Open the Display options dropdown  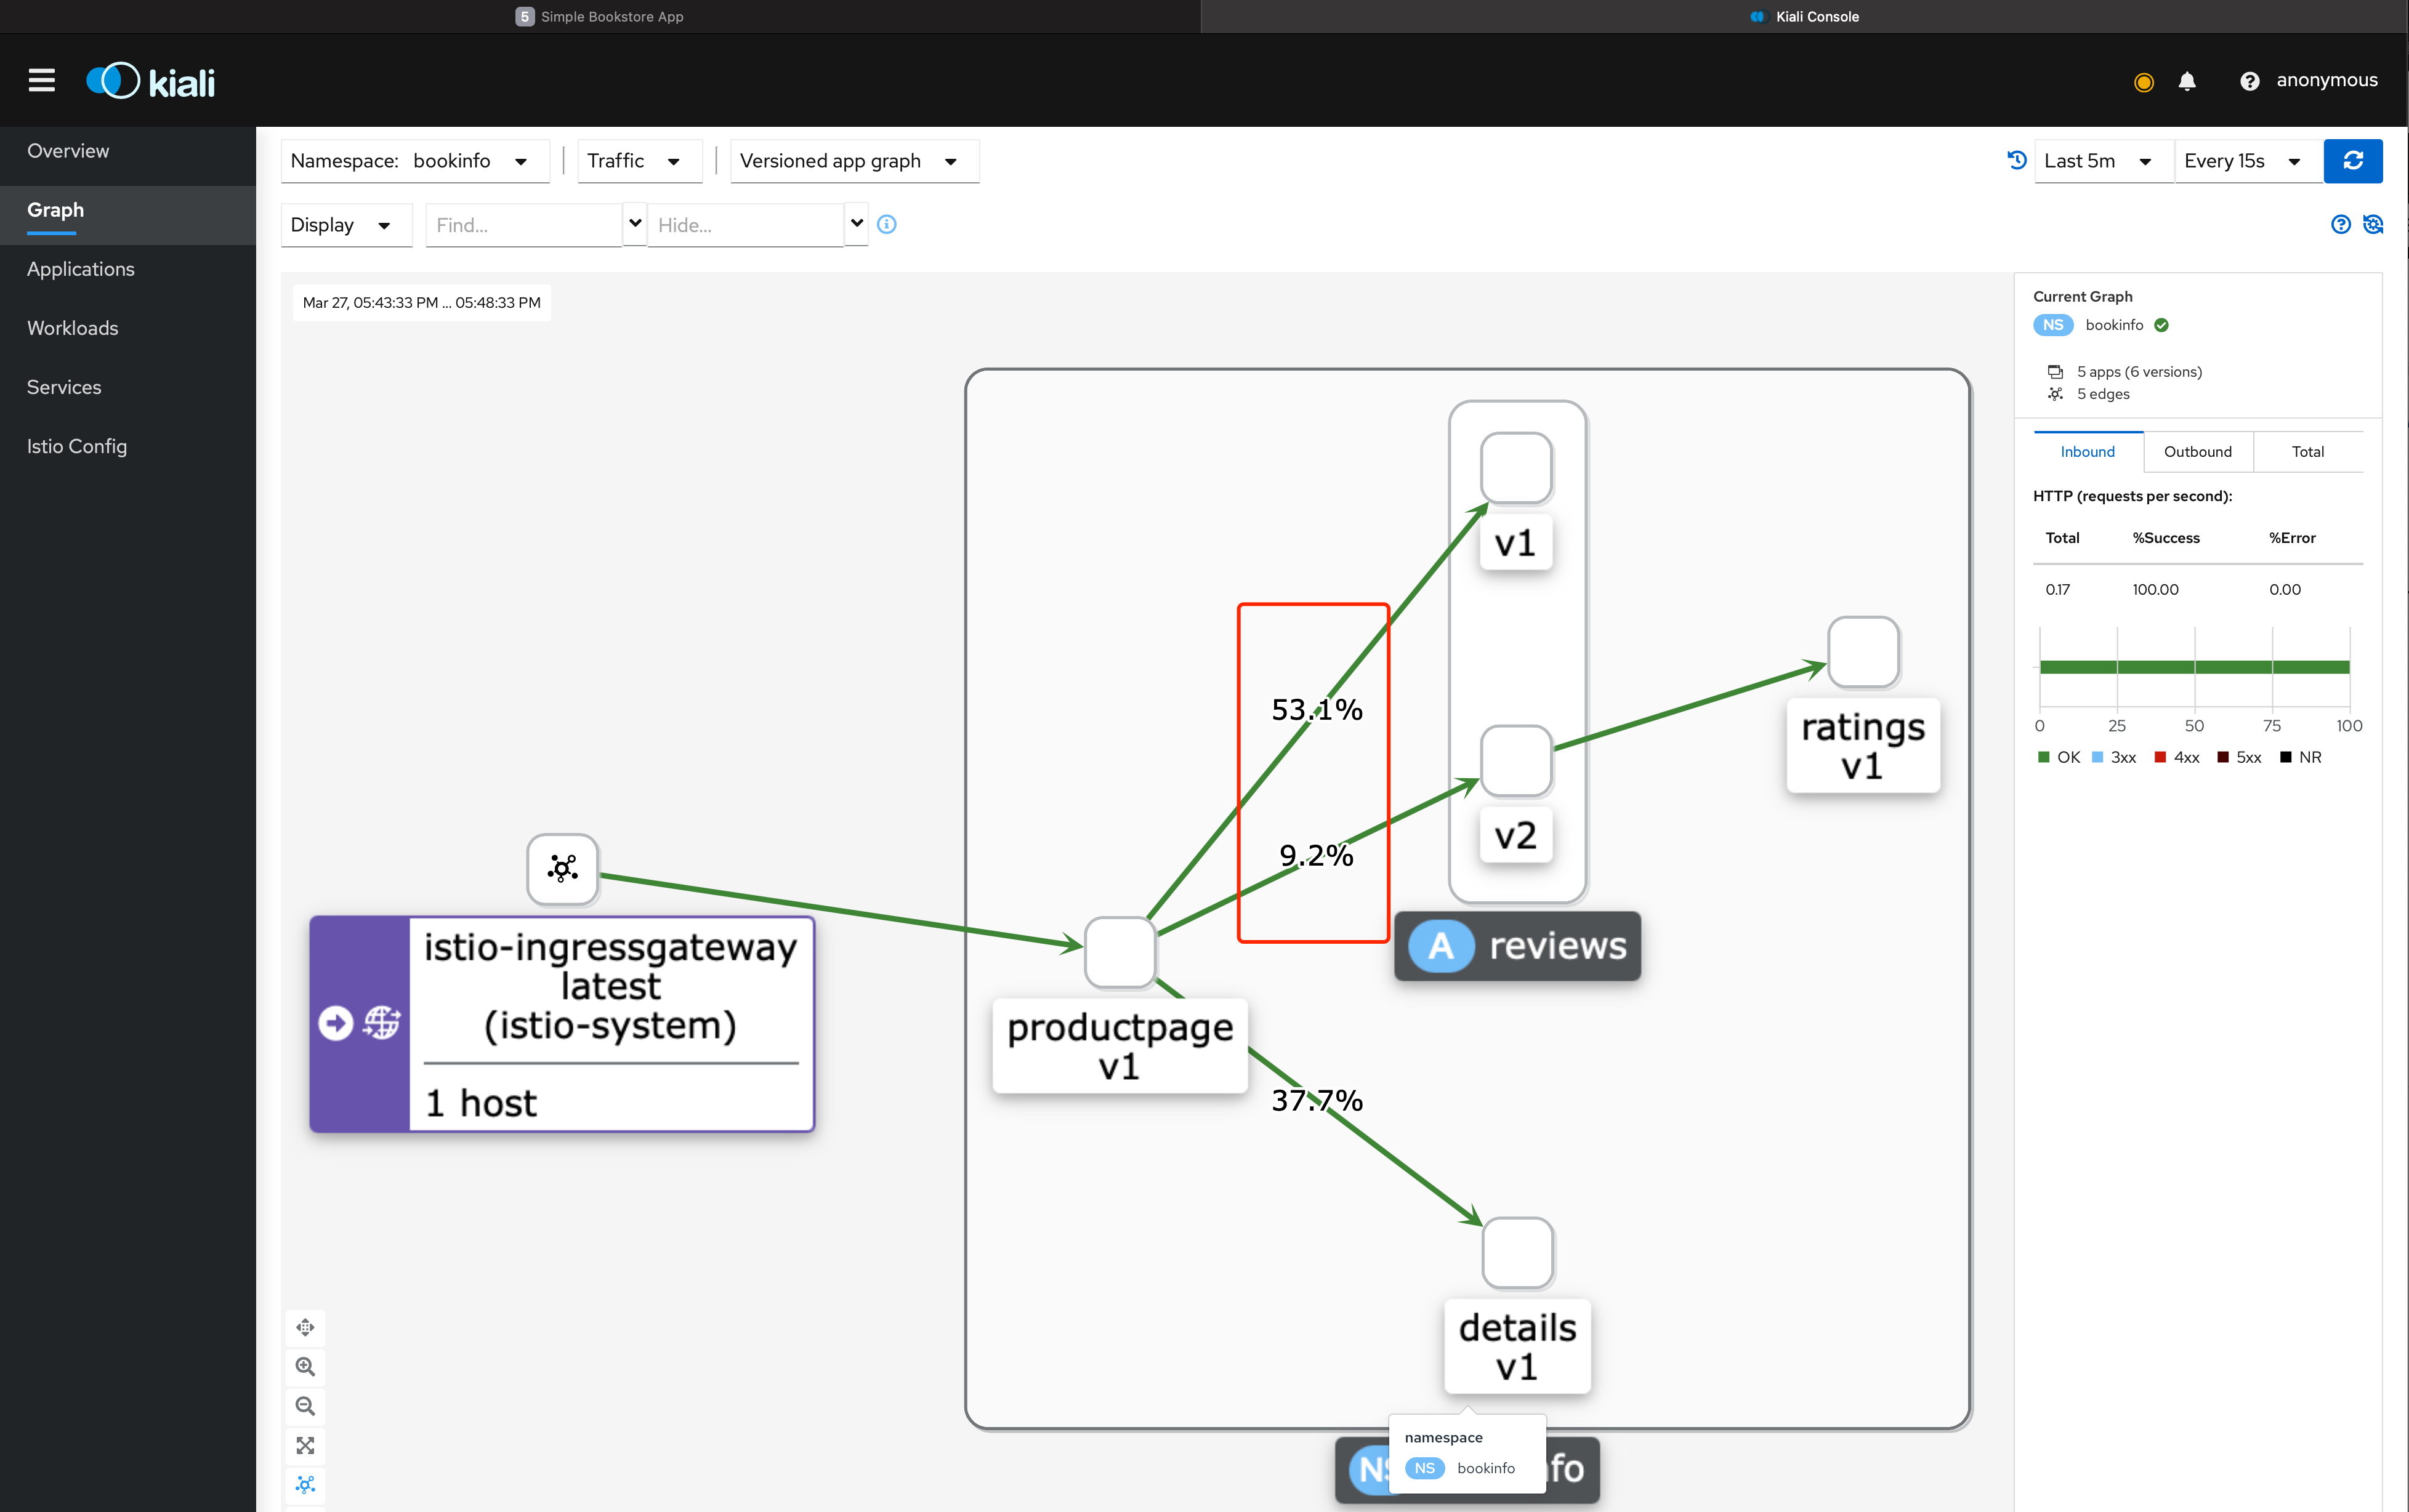346,225
